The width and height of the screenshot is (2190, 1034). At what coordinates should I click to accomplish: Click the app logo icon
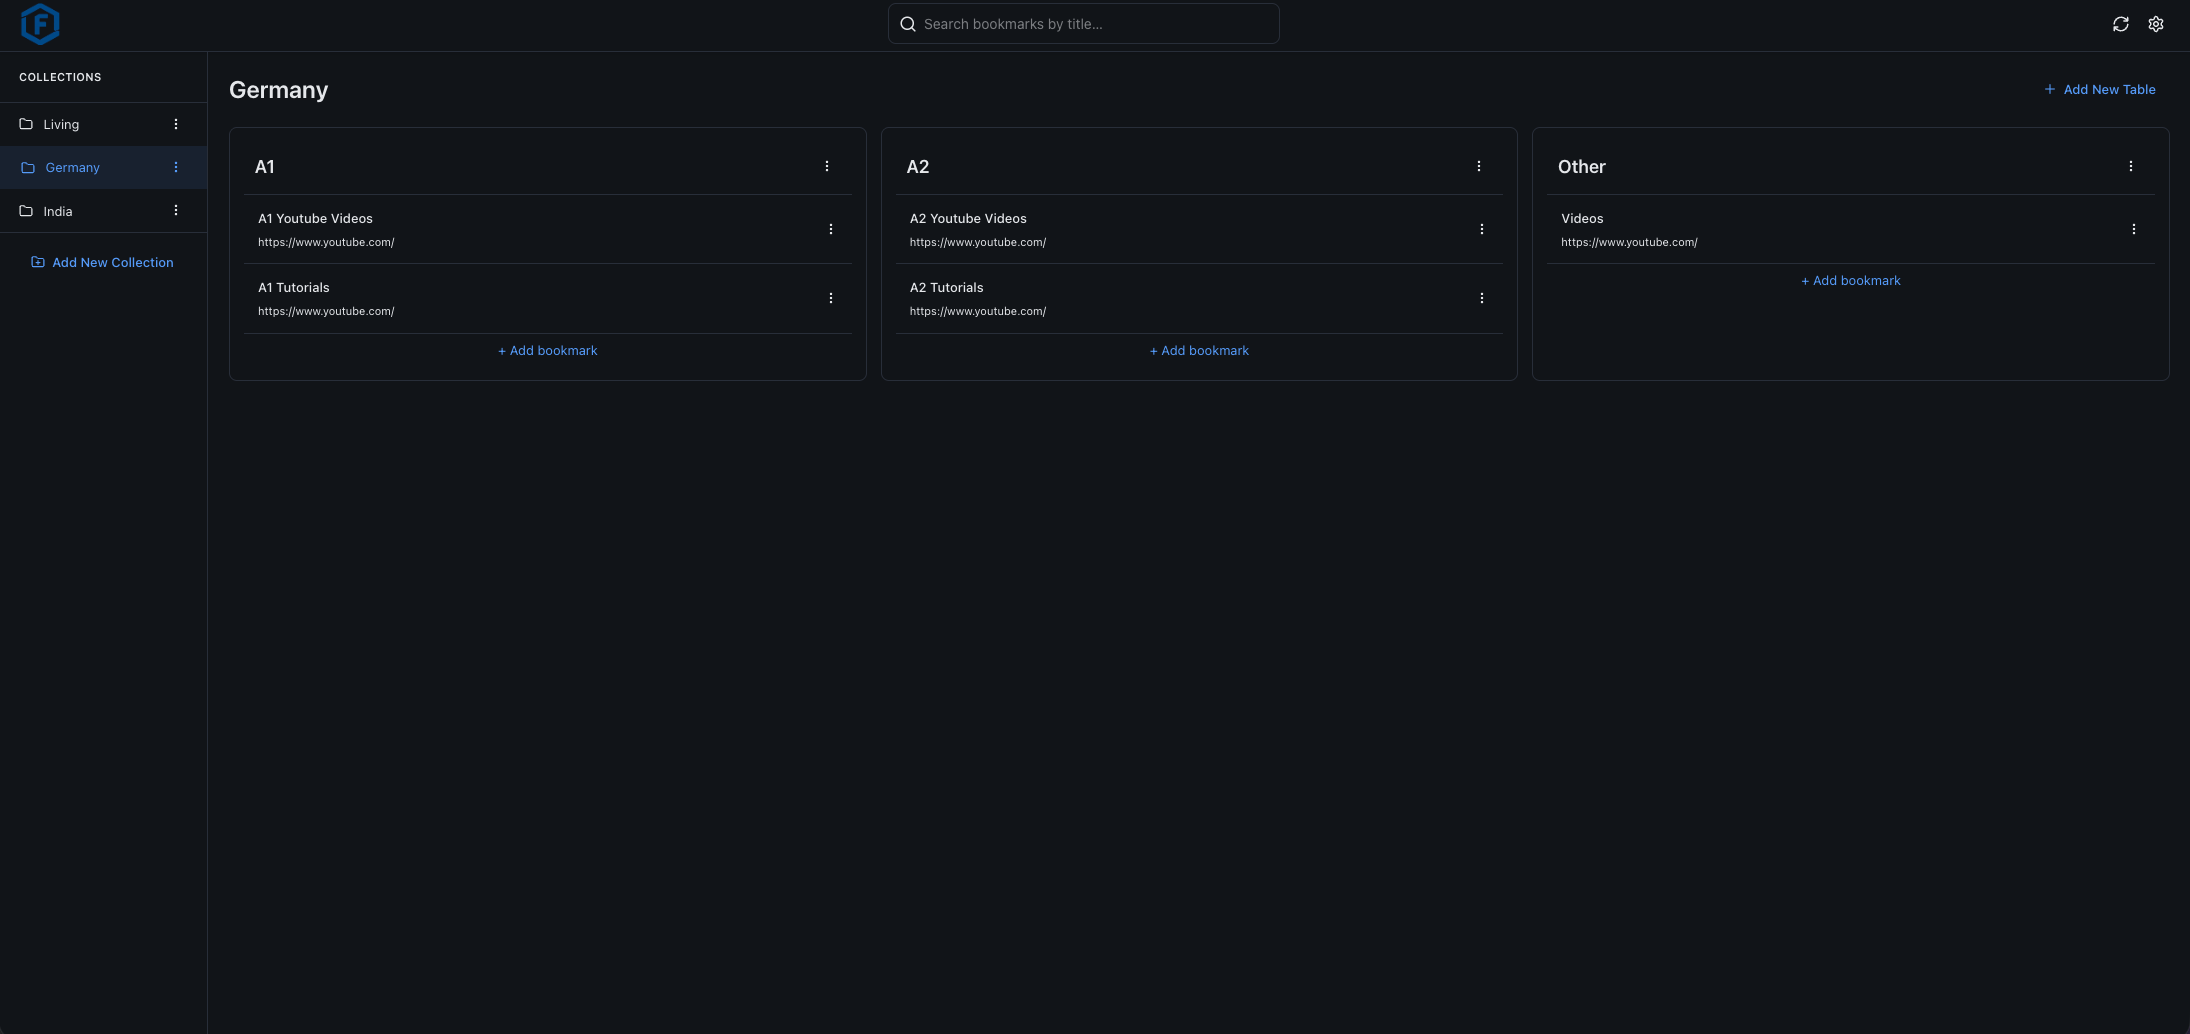[40, 24]
